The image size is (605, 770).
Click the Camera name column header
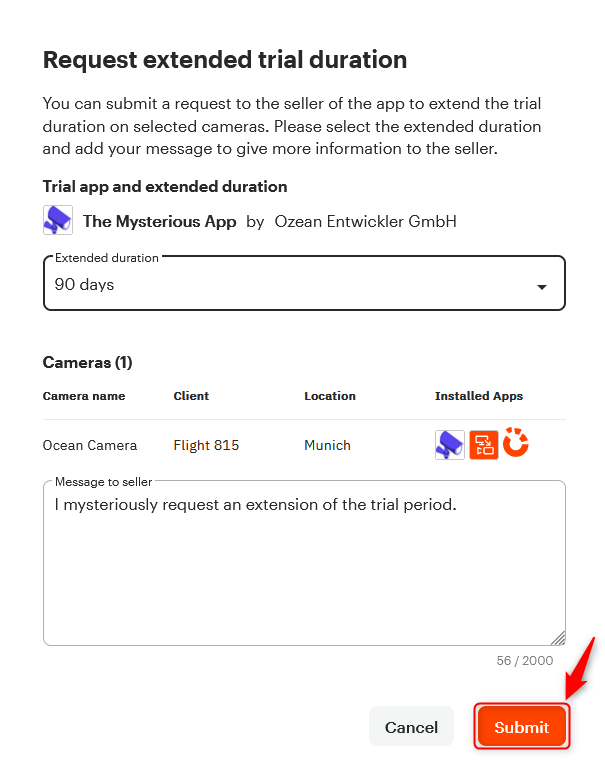(84, 396)
